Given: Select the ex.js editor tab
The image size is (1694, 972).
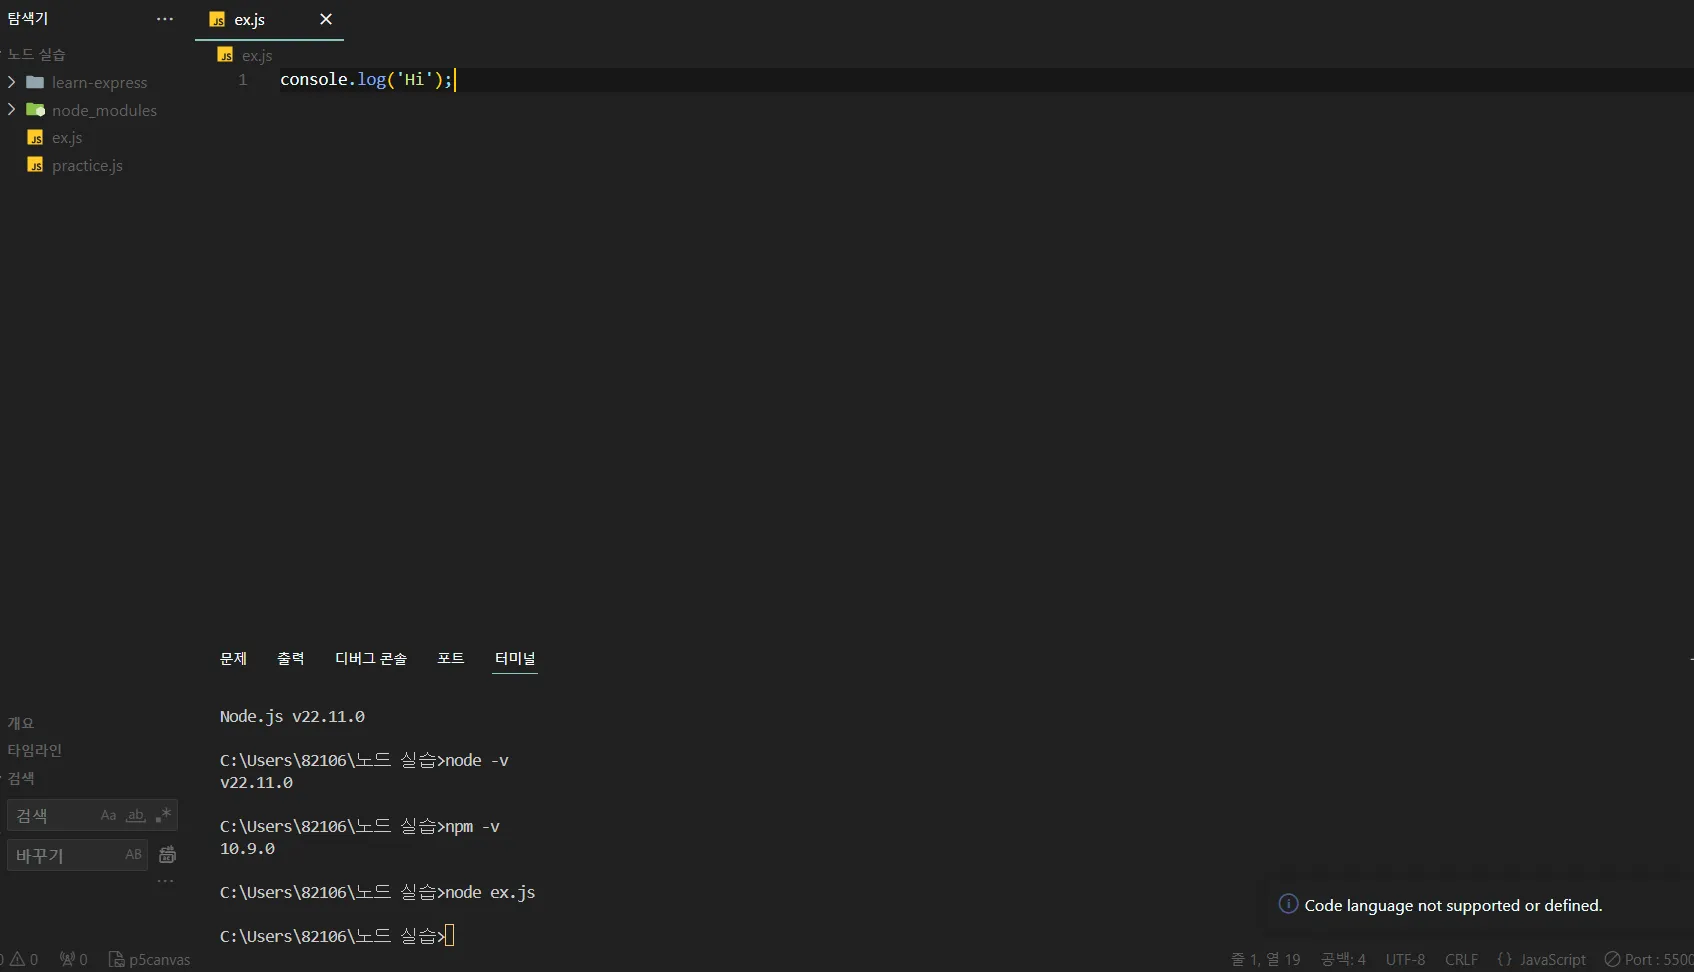Looking at the screenshot, I should (x=269, y=19).
